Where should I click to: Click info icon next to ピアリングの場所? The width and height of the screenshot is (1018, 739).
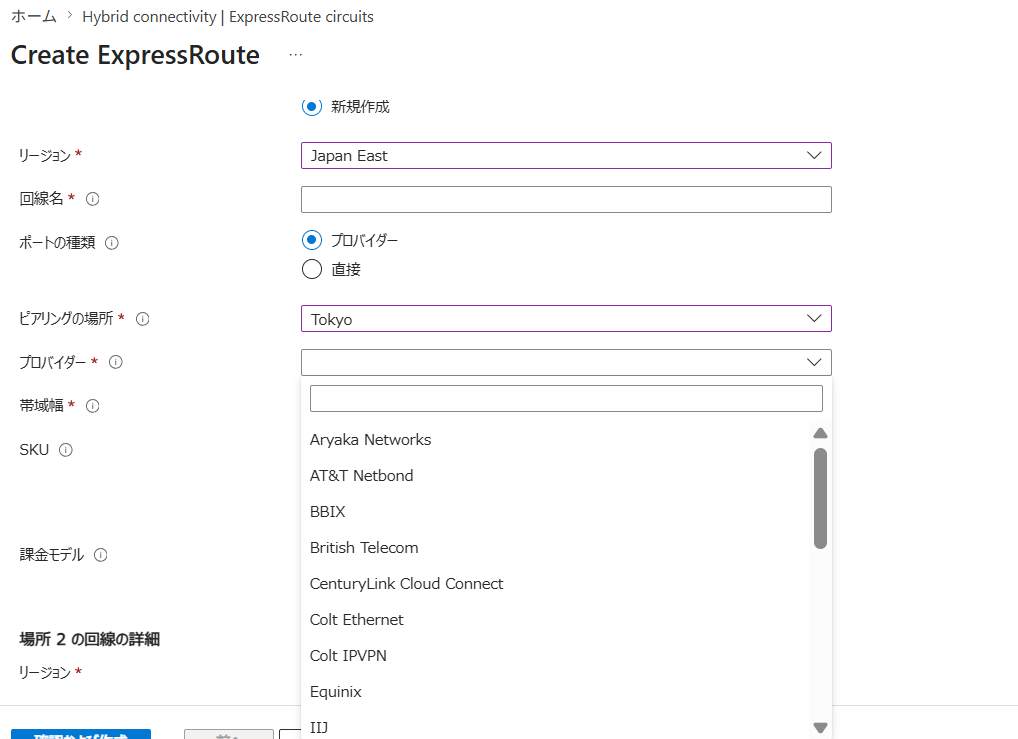pyautogui.click(x=142, y=319)
